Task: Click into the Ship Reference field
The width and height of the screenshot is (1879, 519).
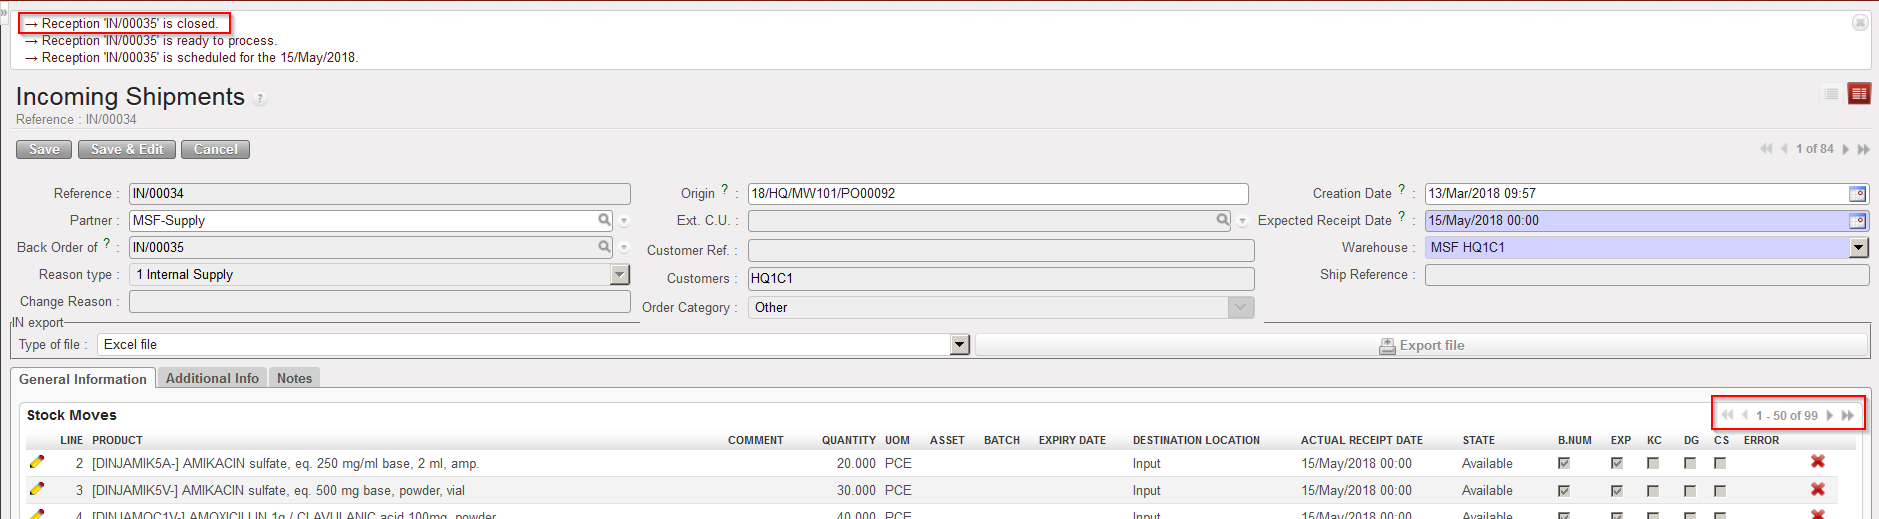Action: point(1646,275)
